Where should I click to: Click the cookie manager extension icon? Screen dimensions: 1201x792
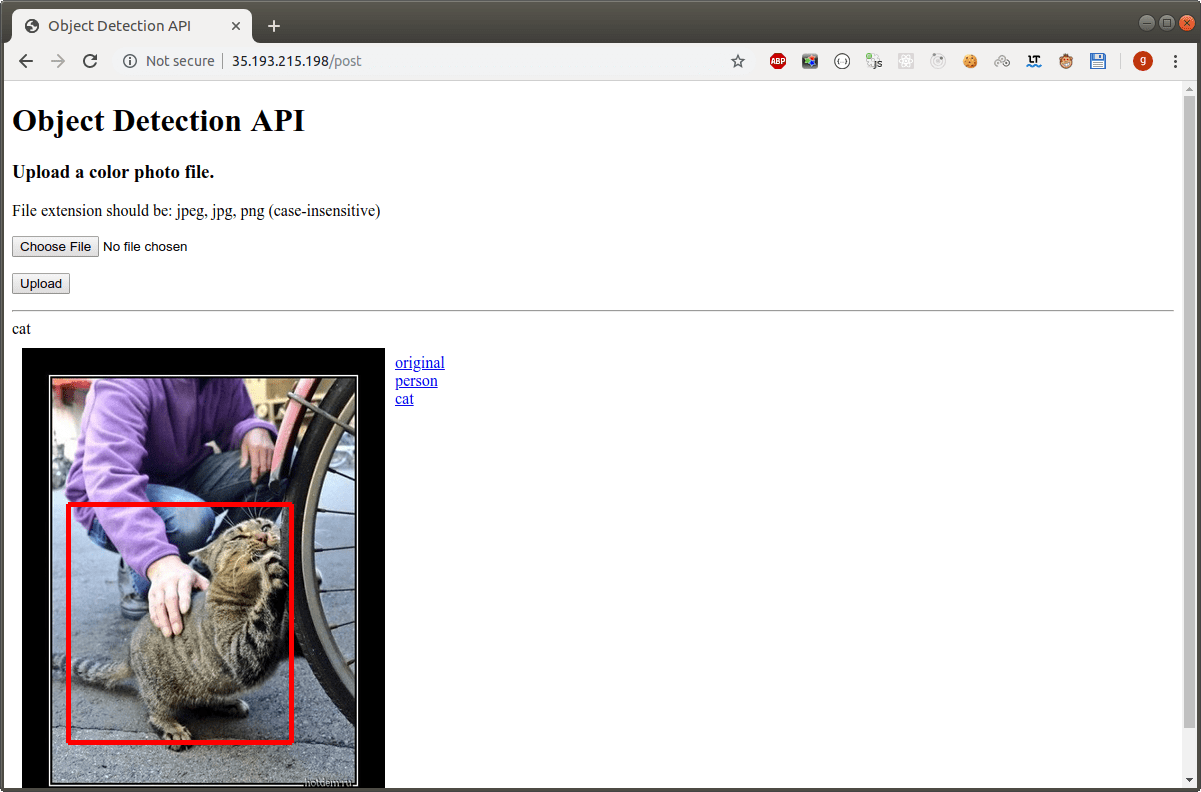(970, 61)
